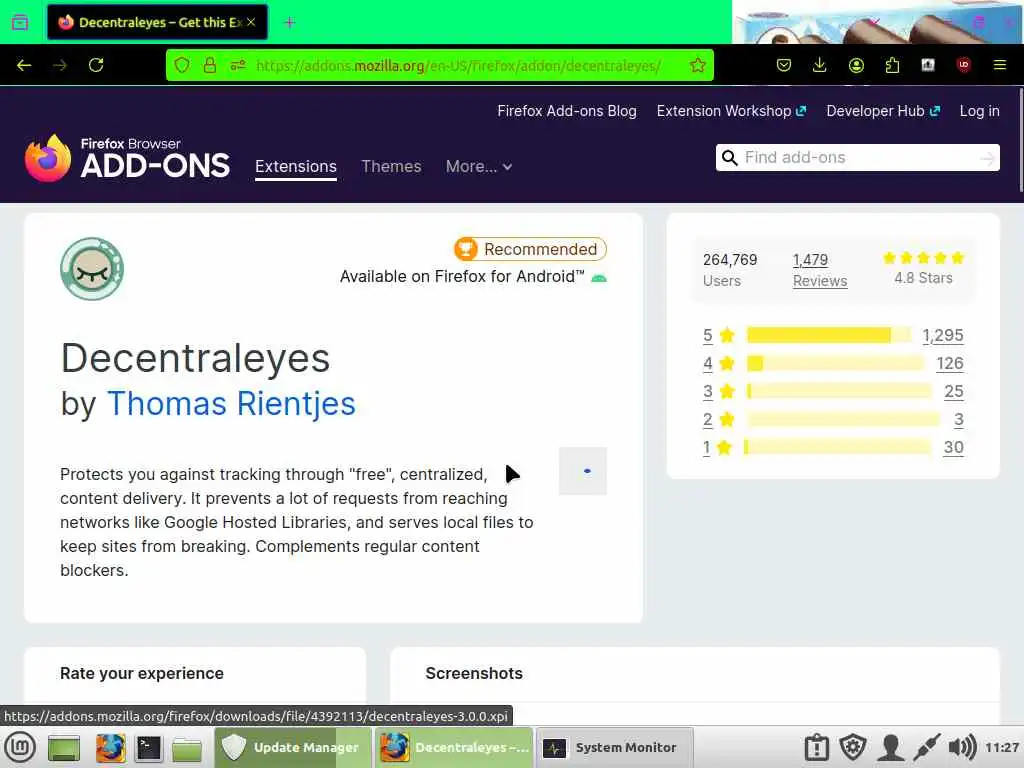Open the Linux Mint start menu
This screenshot has width=1024, height=768.
pyautogui.click(x=20, y=746)
